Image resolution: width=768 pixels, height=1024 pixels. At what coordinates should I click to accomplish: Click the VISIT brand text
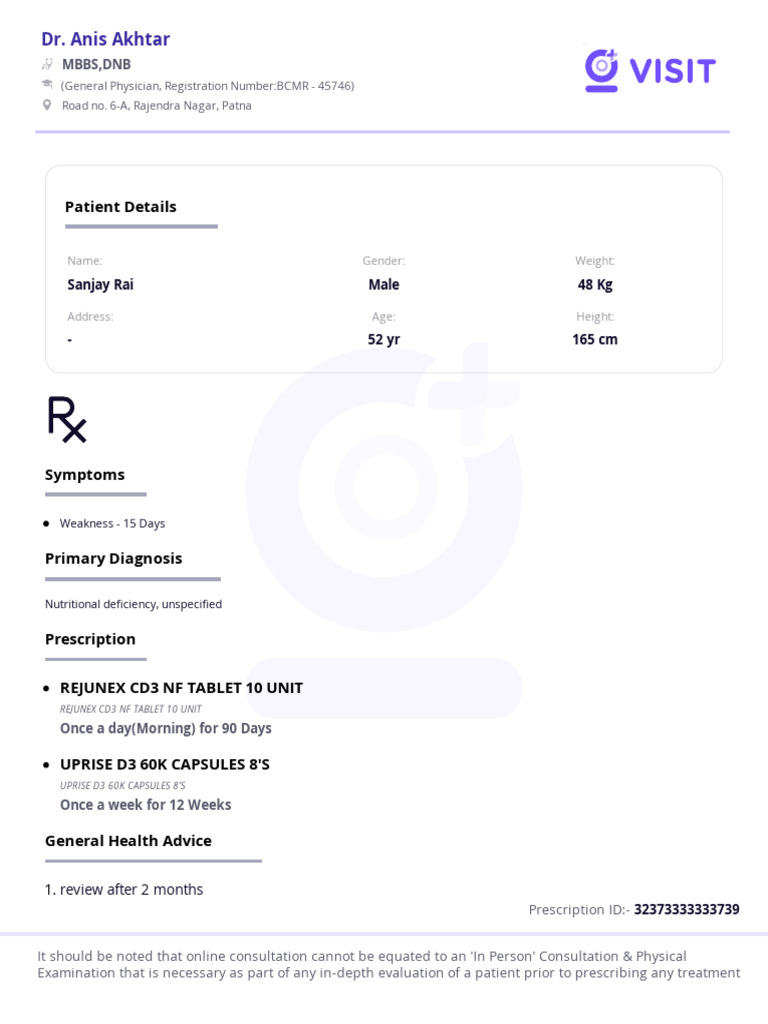(x=673, y=71)
